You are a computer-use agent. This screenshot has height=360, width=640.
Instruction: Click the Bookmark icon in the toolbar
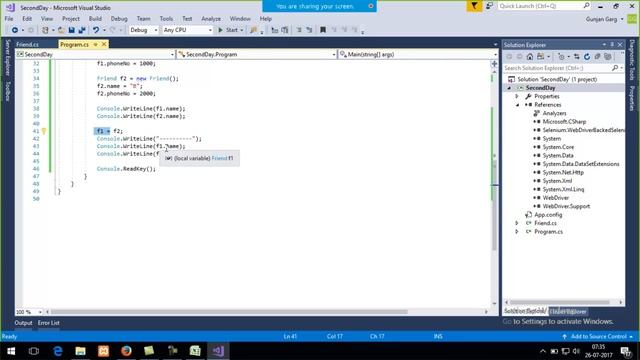point(323,30)
